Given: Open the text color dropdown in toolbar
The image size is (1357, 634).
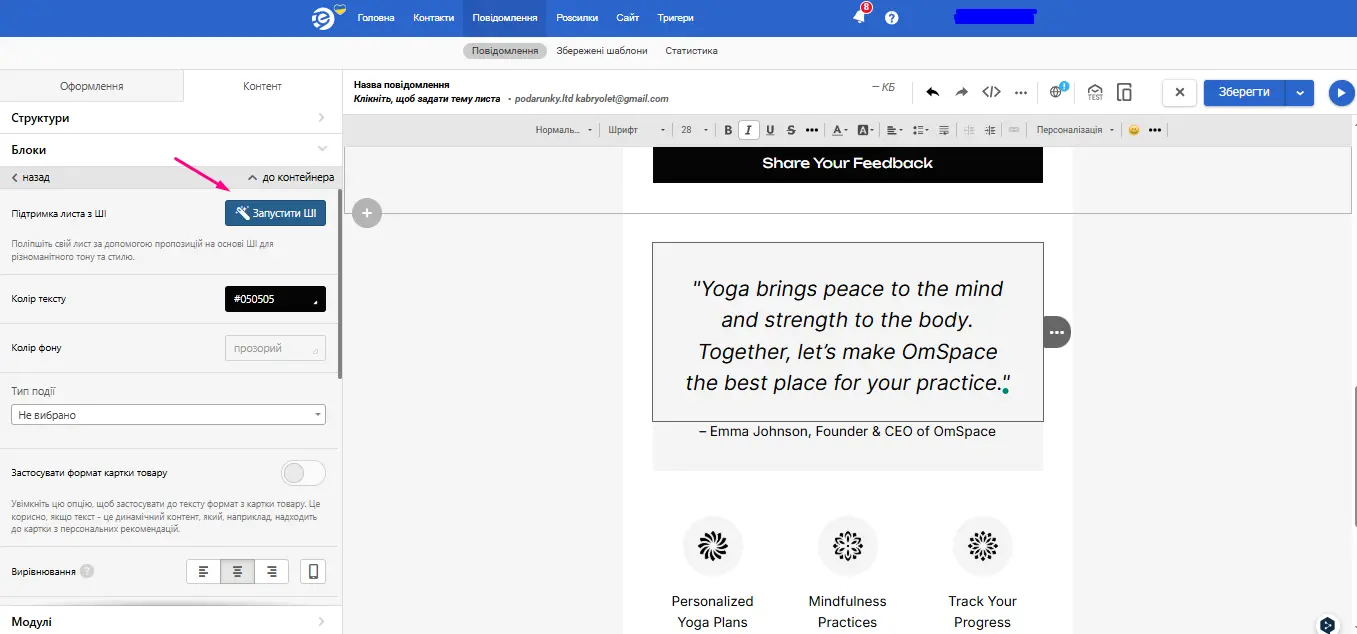Looking at the screenshot, I should 840,130.
